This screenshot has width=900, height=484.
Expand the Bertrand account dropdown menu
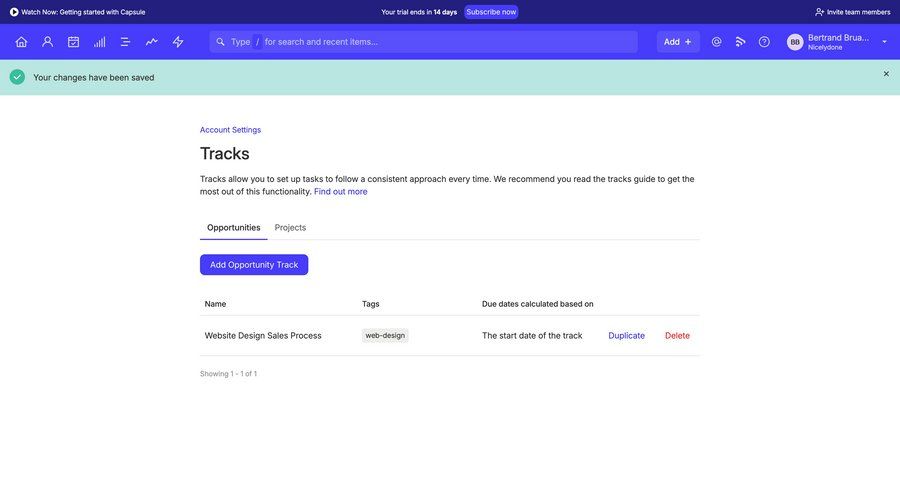(884, 42)
